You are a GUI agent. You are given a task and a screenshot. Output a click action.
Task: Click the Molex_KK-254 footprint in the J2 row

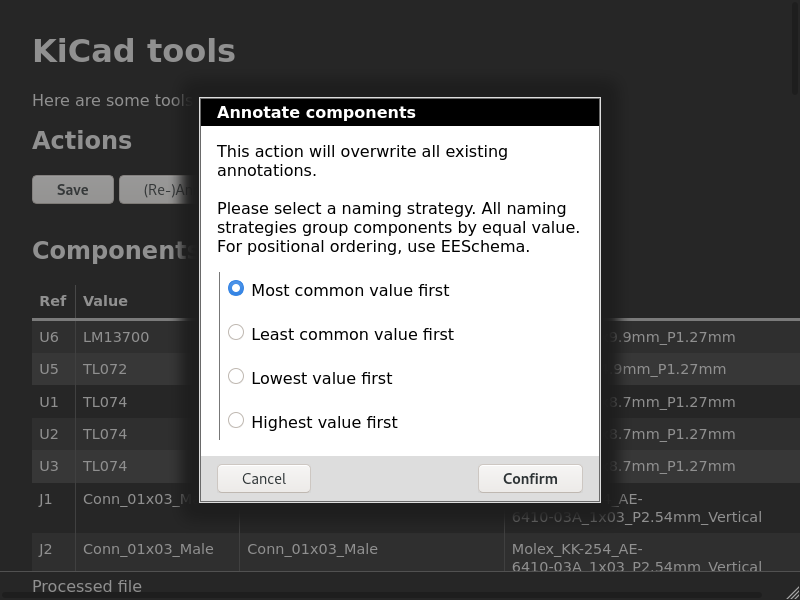pyautogui.click(x=636, y=557)
